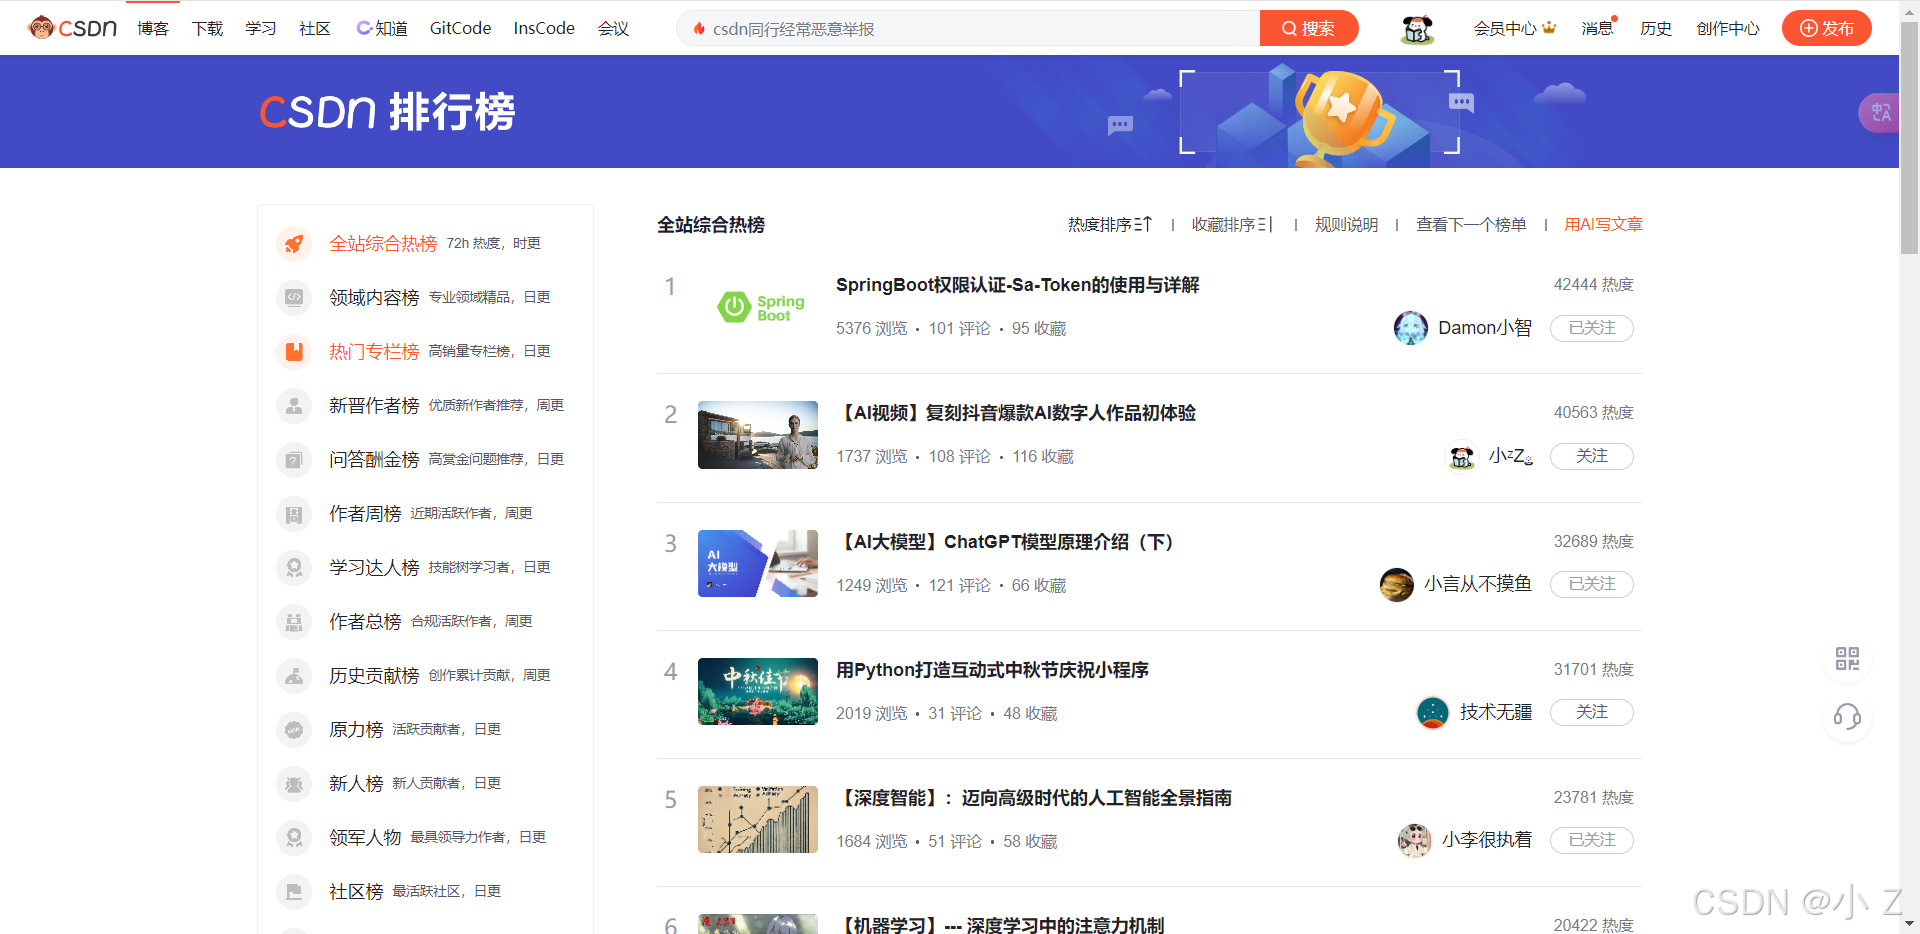Click the orange 搜索 button
The image size is (1920, 934).
(1308, 28)
